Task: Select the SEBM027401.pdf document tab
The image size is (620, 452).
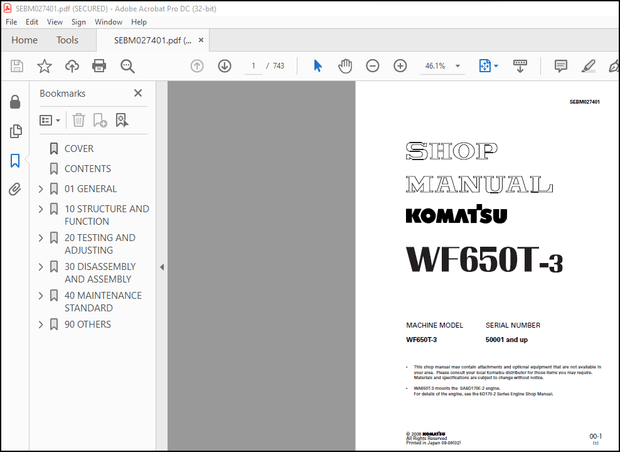Action: coord(153,40)
